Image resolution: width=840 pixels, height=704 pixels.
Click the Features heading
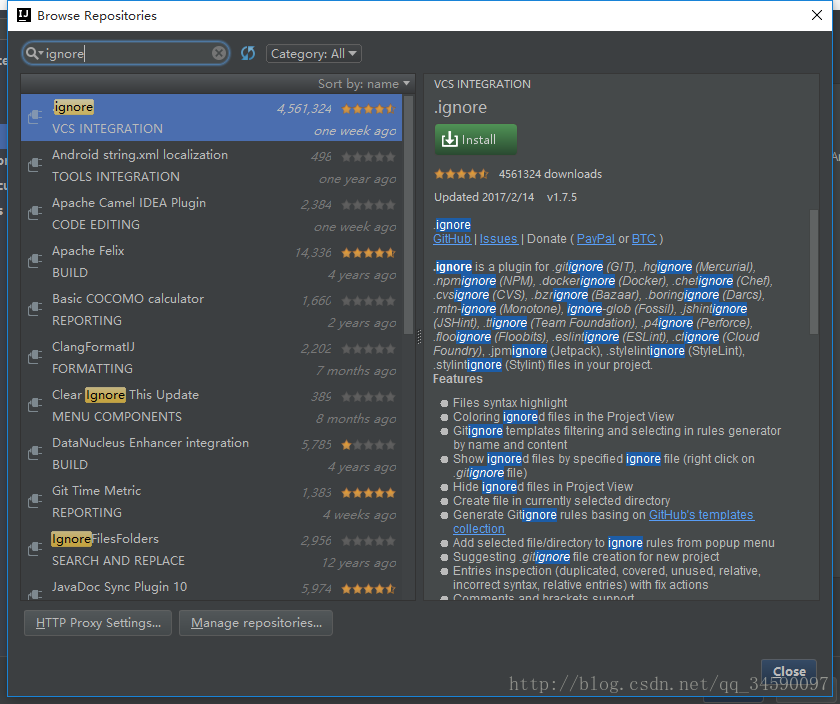pyautogui.click(x=458, y=379)
